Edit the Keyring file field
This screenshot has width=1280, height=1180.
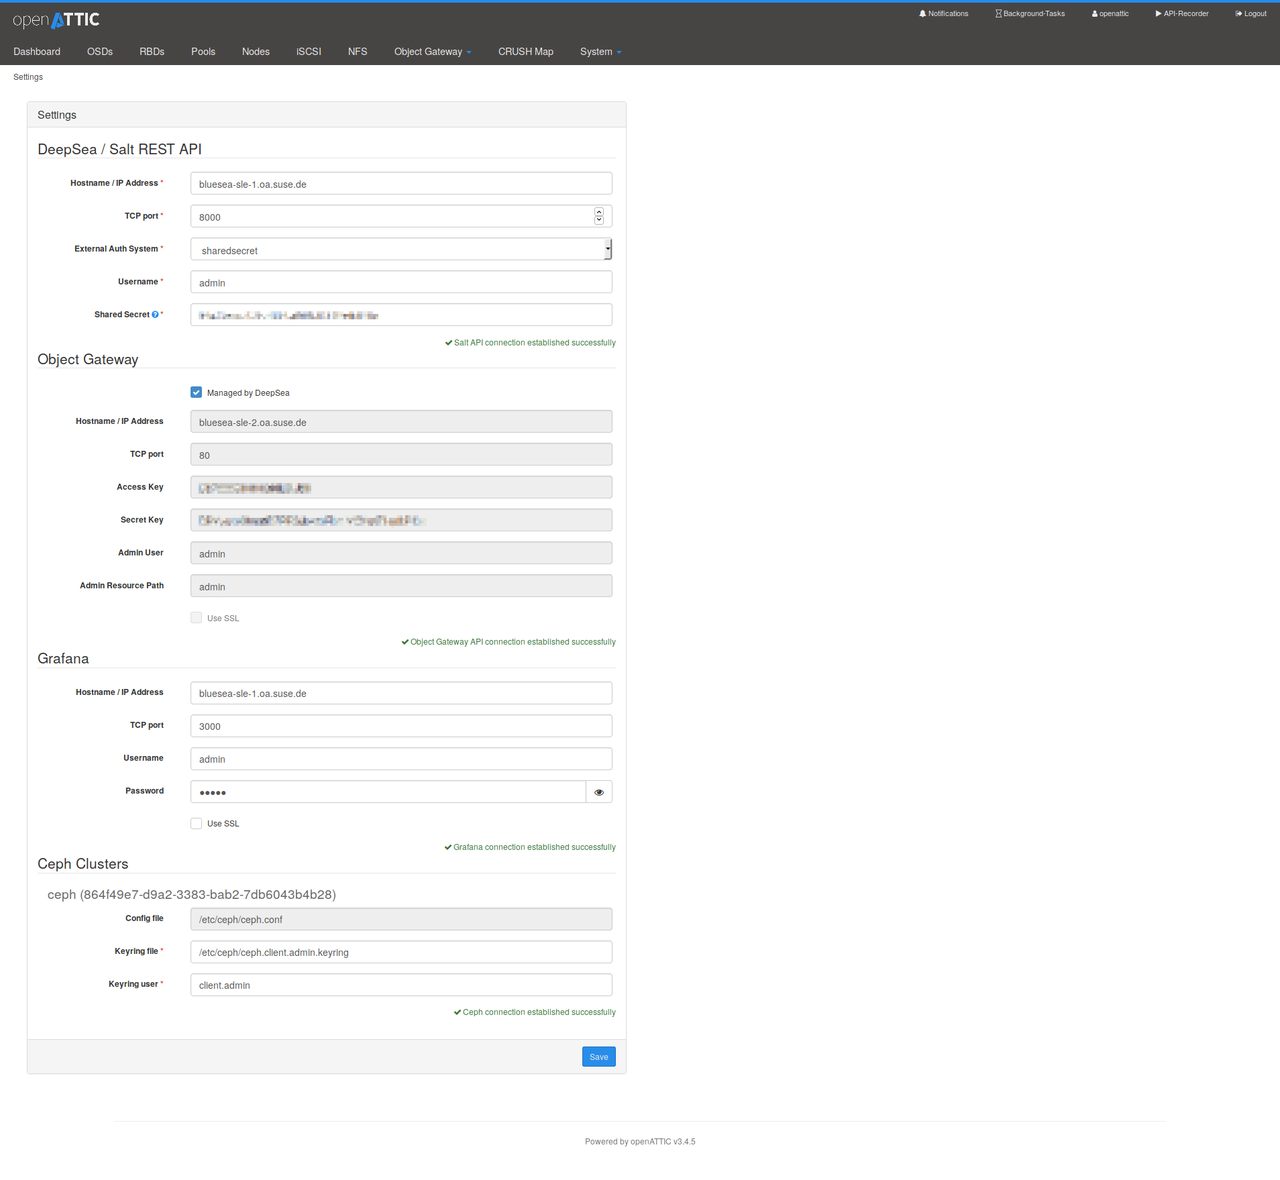(x=401, y=952)
